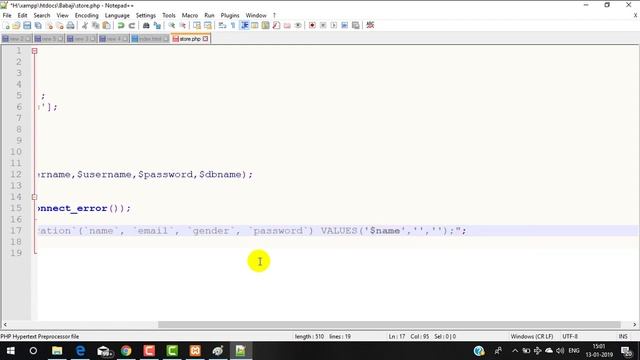Click the Stop macro recording icon

click(x=323, y=25)
